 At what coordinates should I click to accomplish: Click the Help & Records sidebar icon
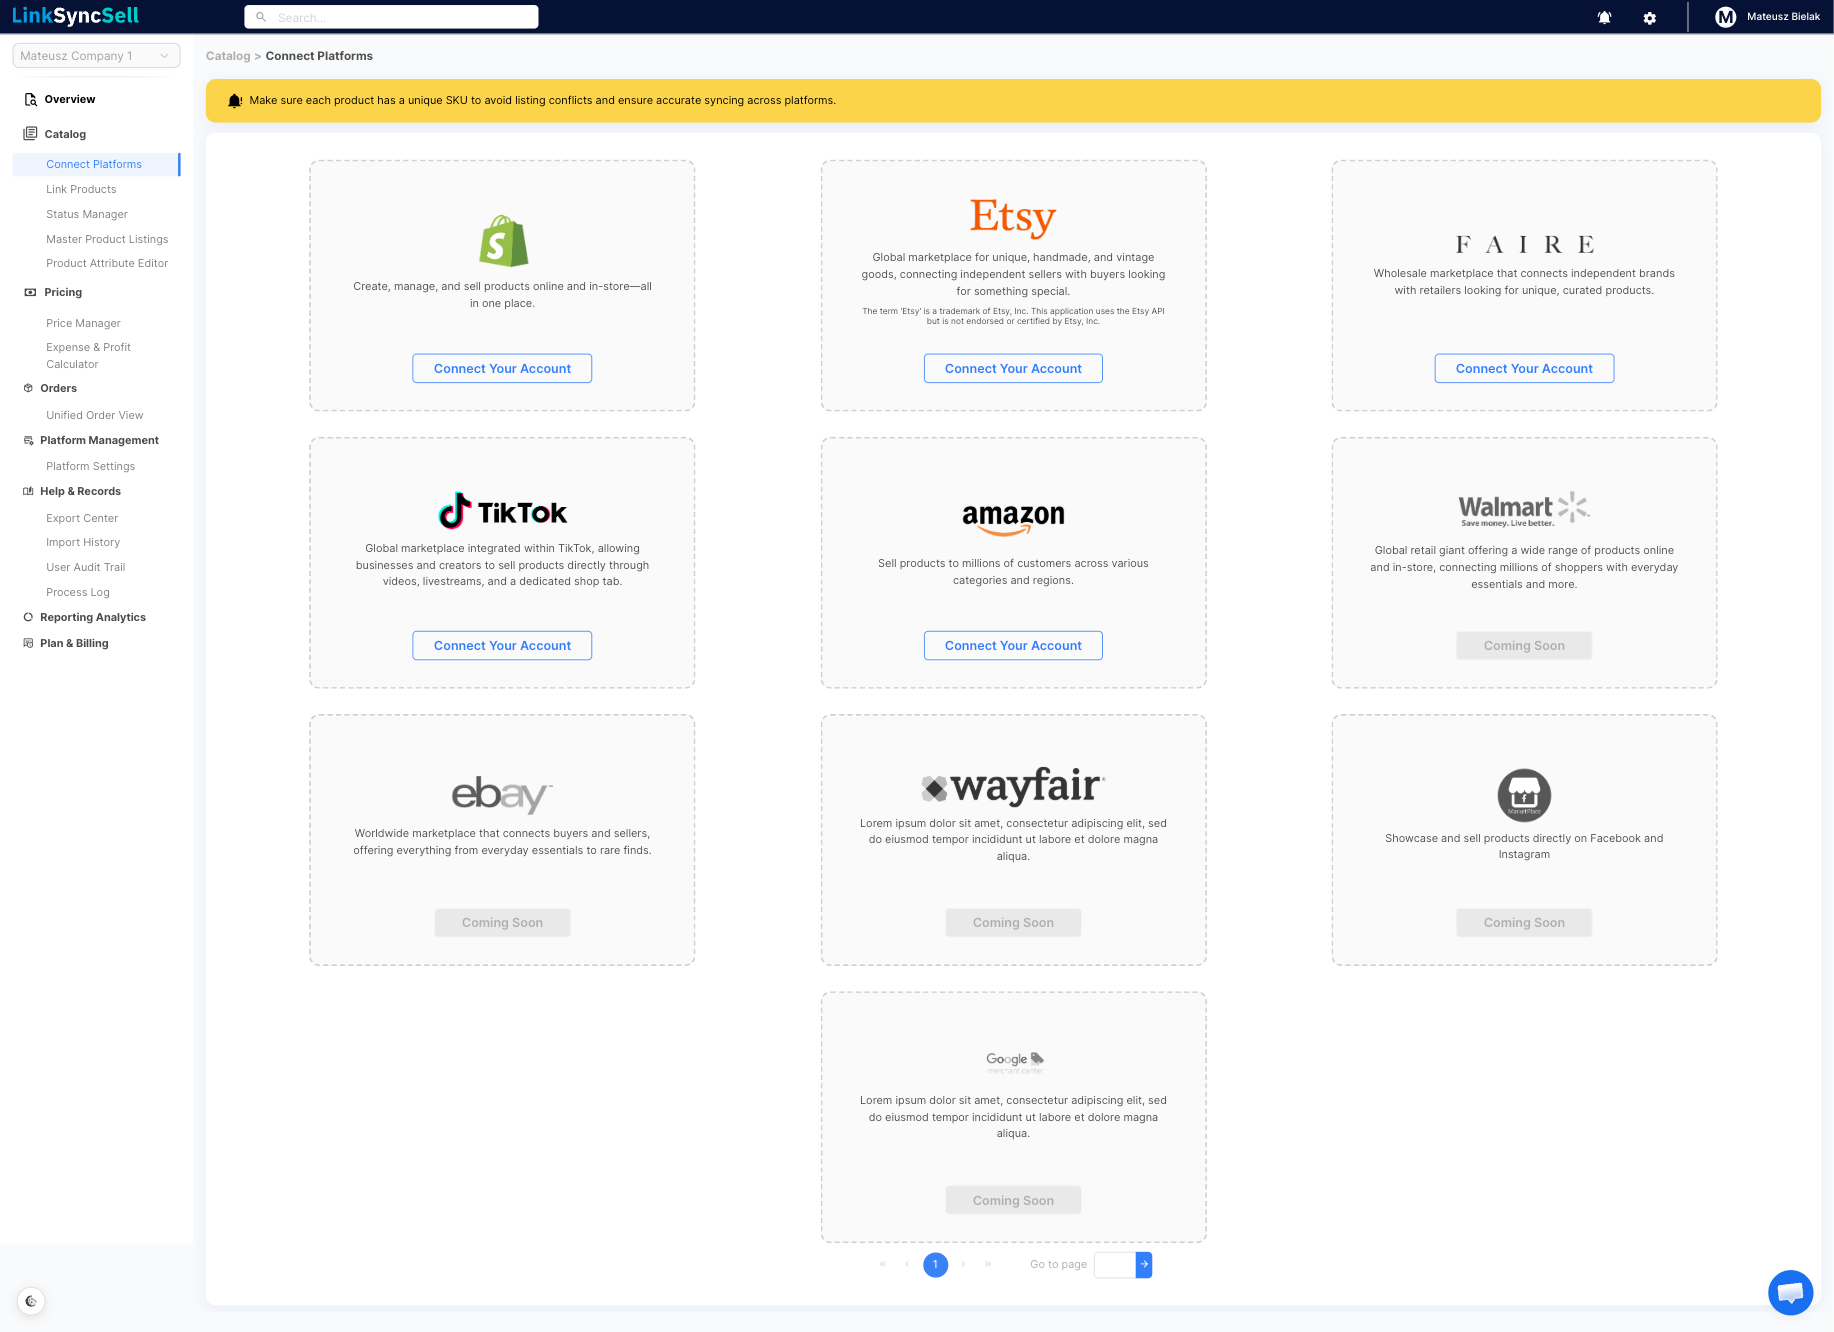(28, 491)
